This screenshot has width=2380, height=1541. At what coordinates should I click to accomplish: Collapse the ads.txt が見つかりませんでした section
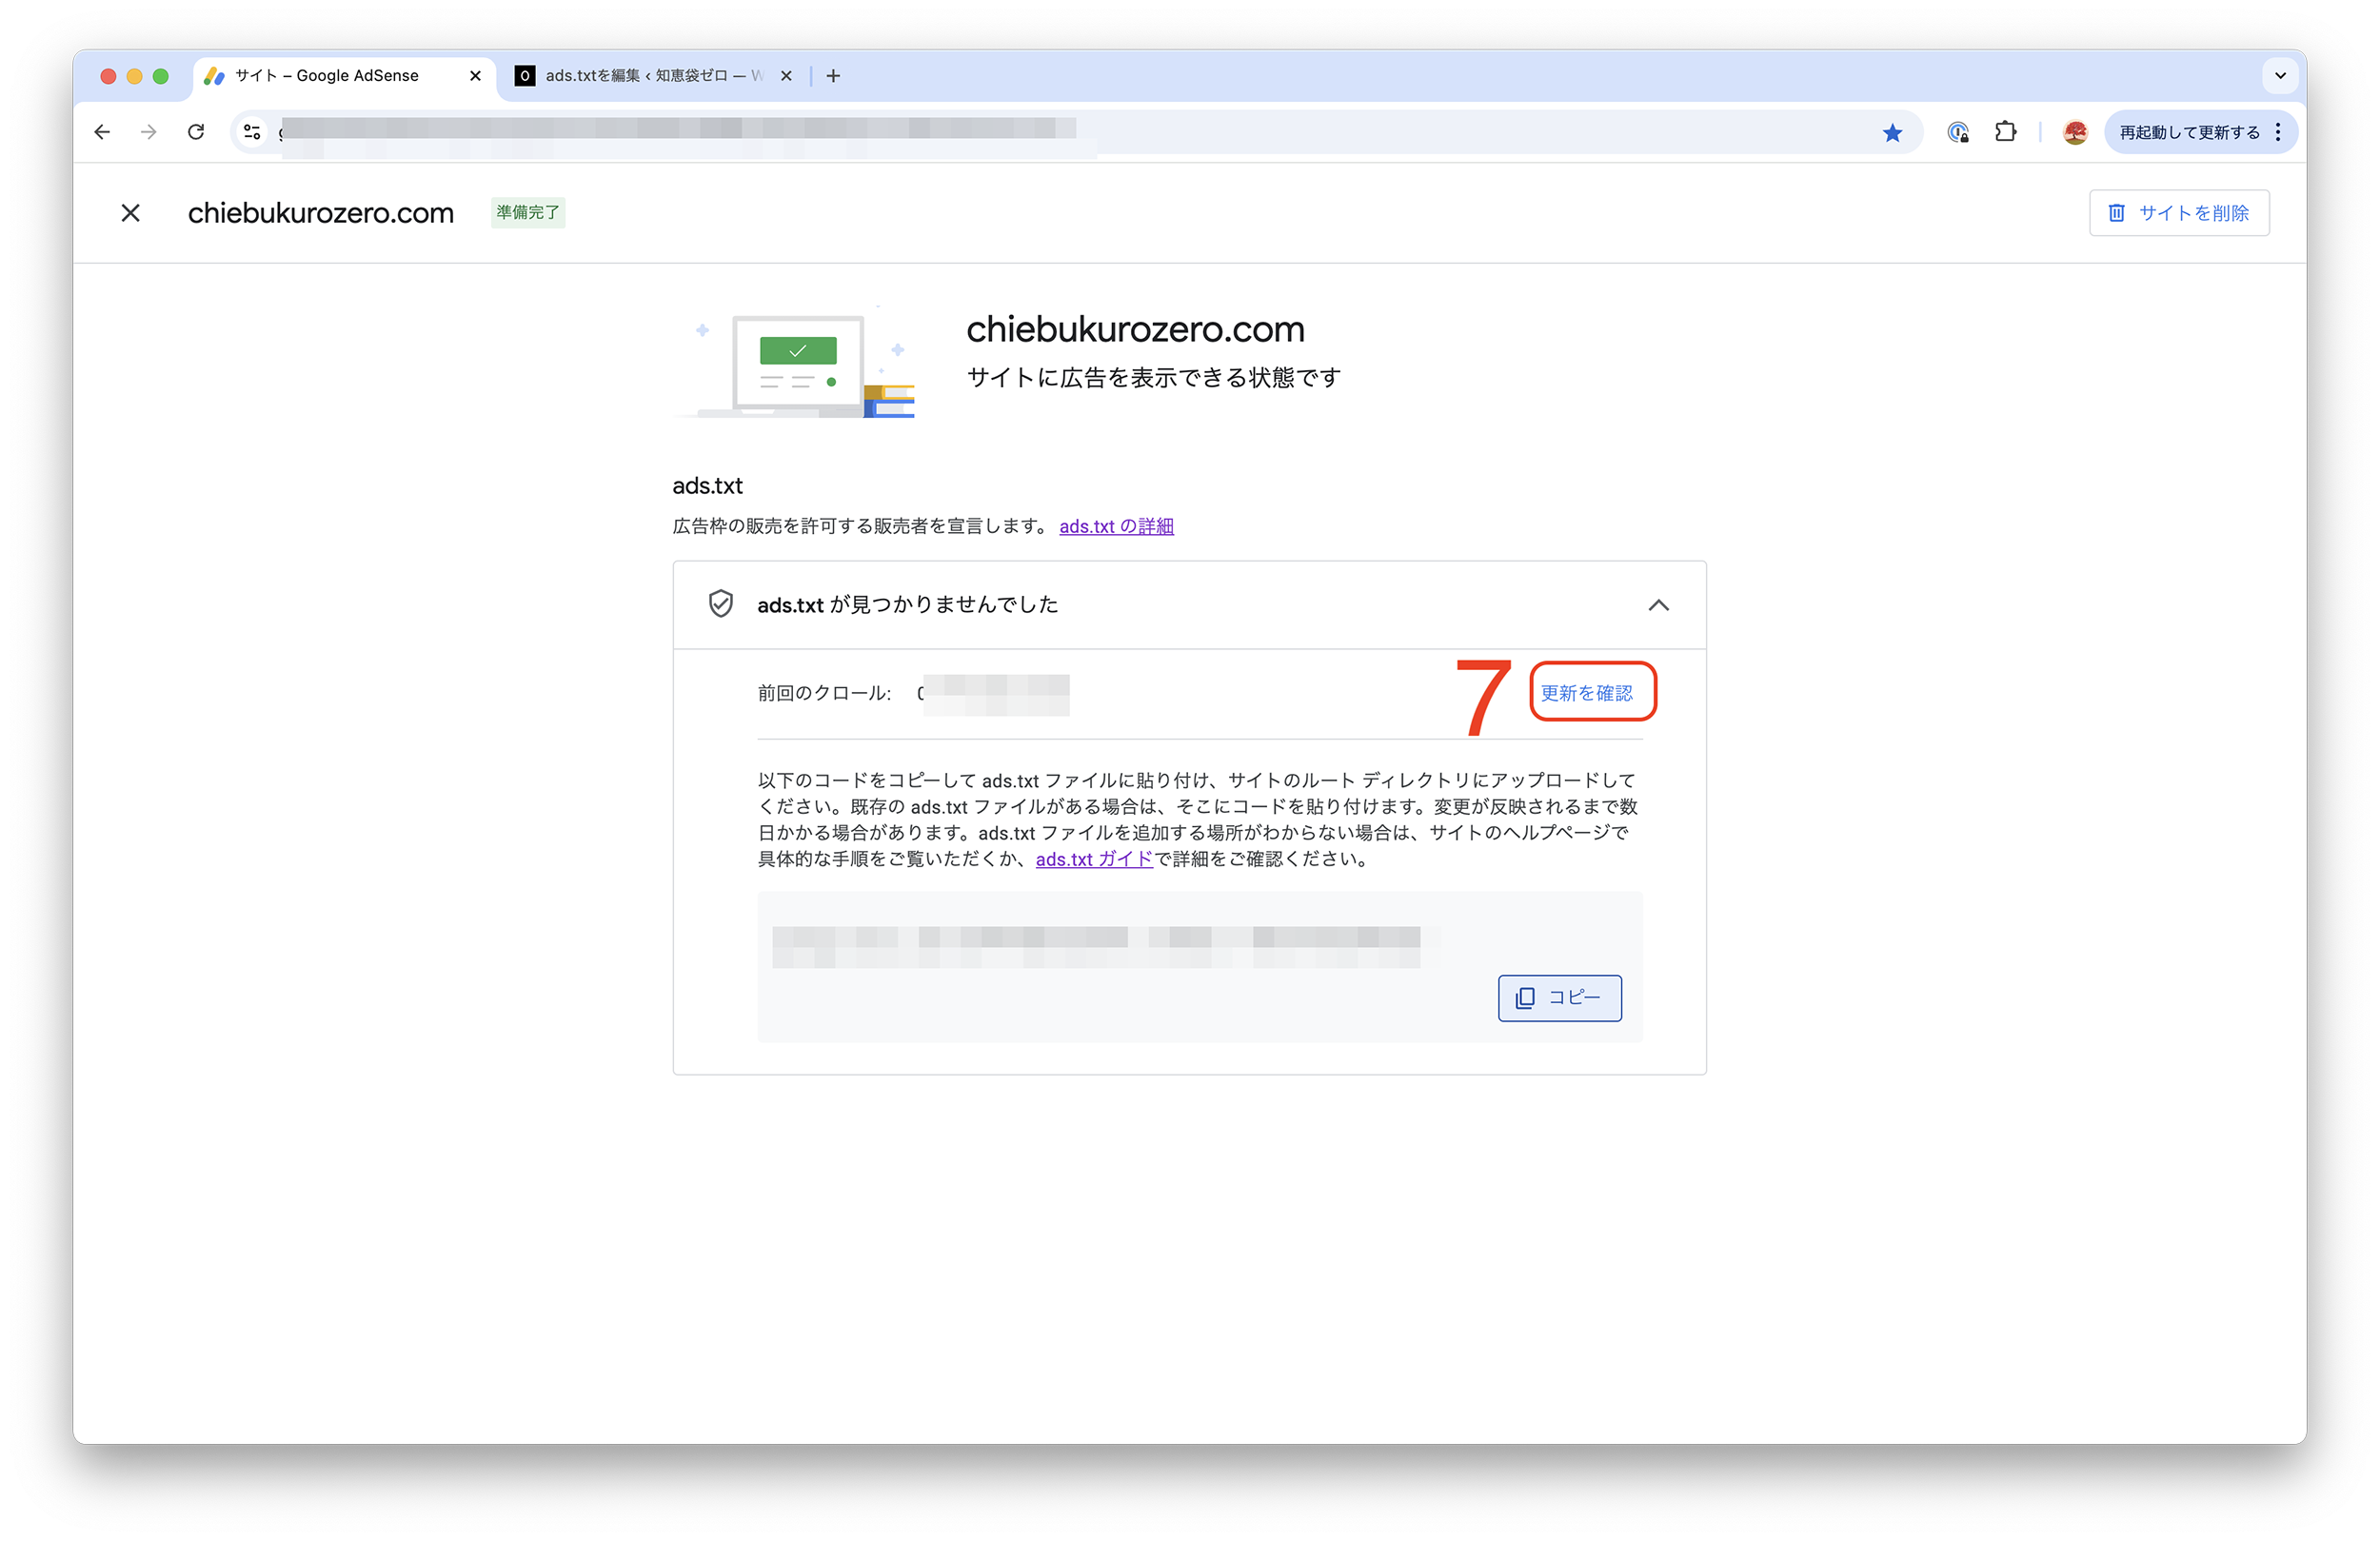(1658, 605)
